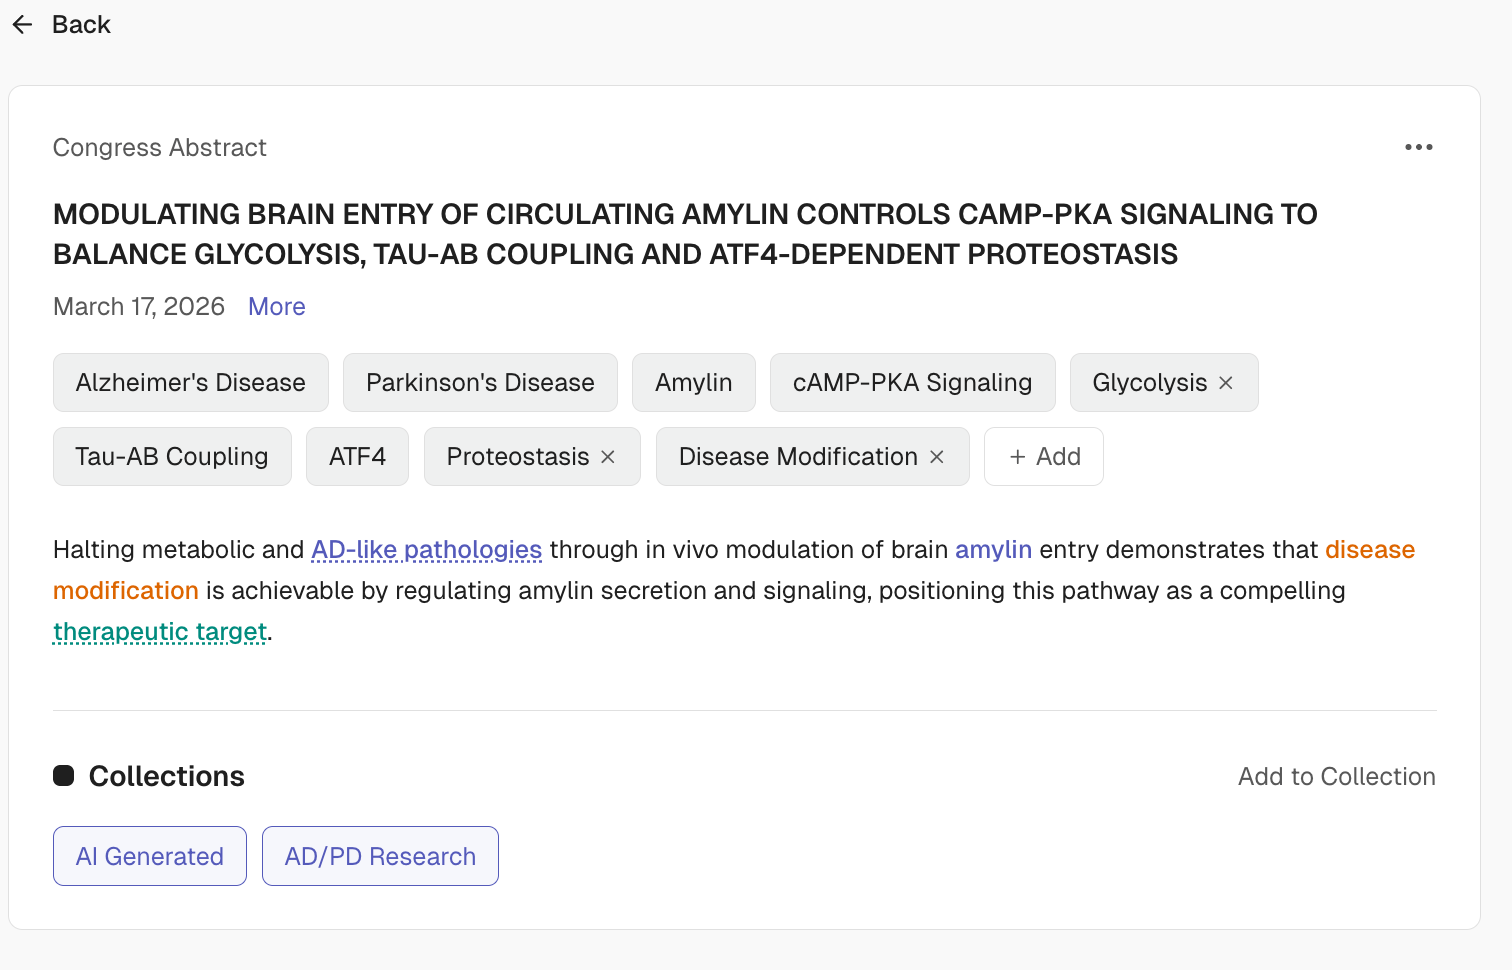Select the Alzheimer's Disease tag
The image size is (1512, 970).
(x=190, y=383)
